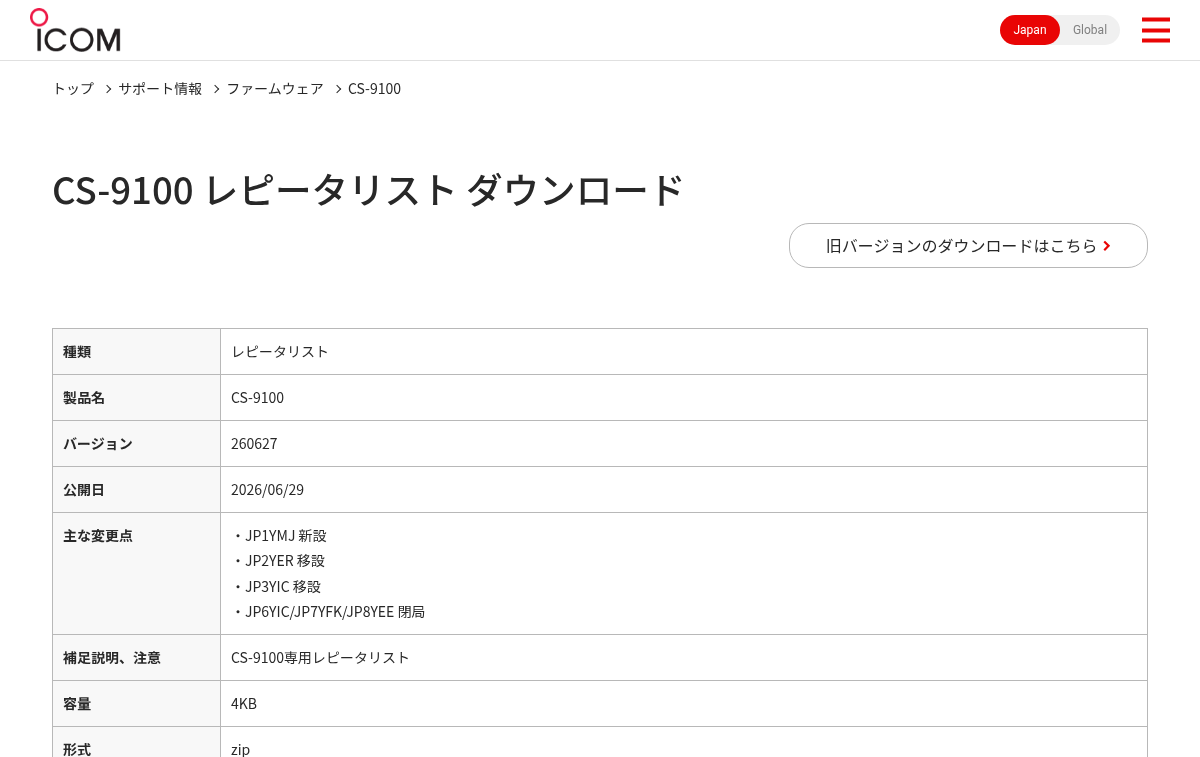Click the zip format value
This screenshot has width=1200, height=757.
240,749
